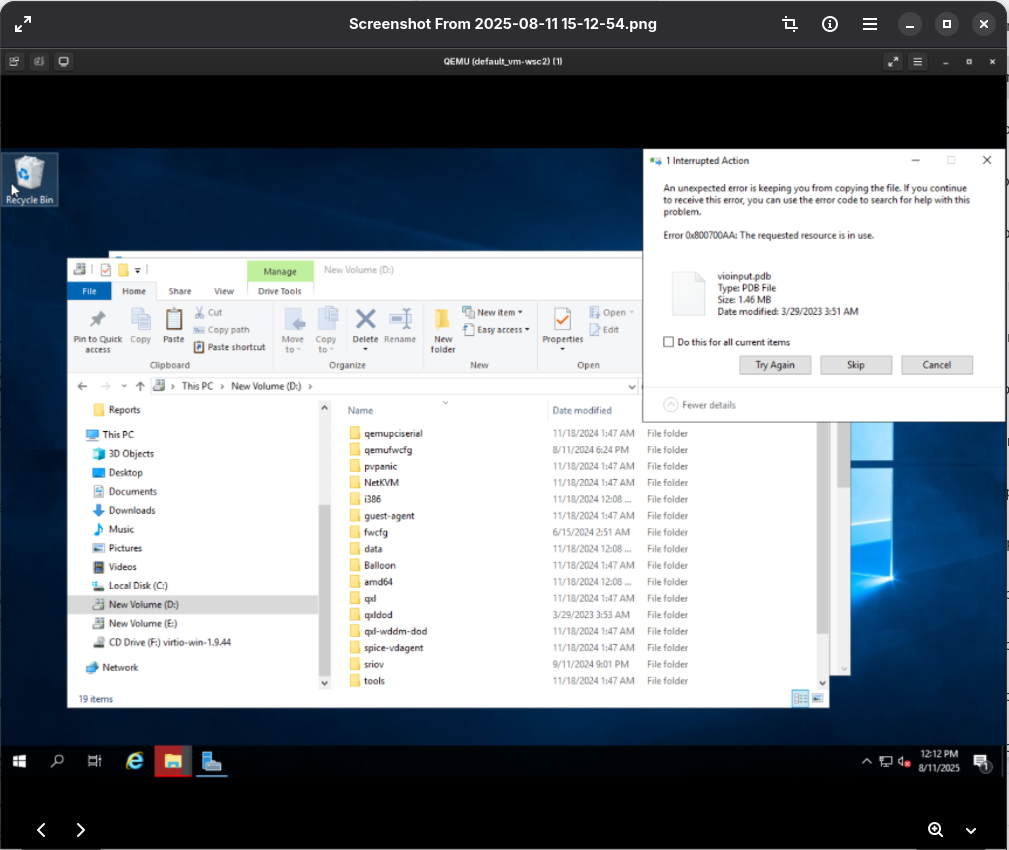
Task: Click the Paste clipboard icon
Action: coord(174,320)
